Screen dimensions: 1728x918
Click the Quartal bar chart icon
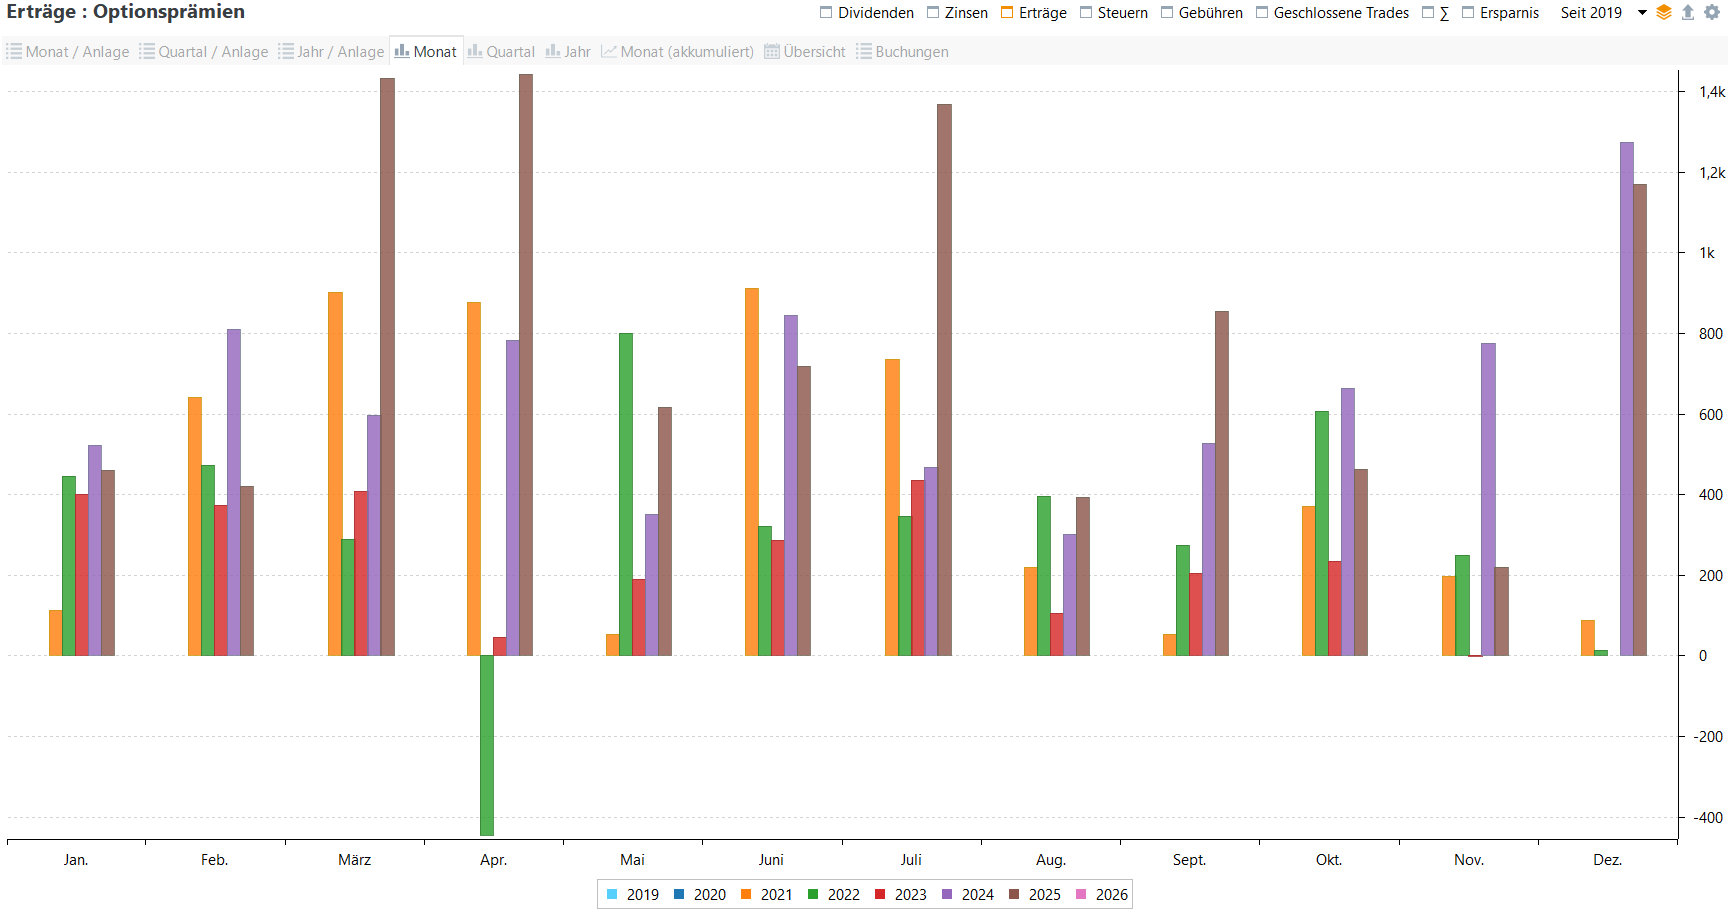[475, 52]
